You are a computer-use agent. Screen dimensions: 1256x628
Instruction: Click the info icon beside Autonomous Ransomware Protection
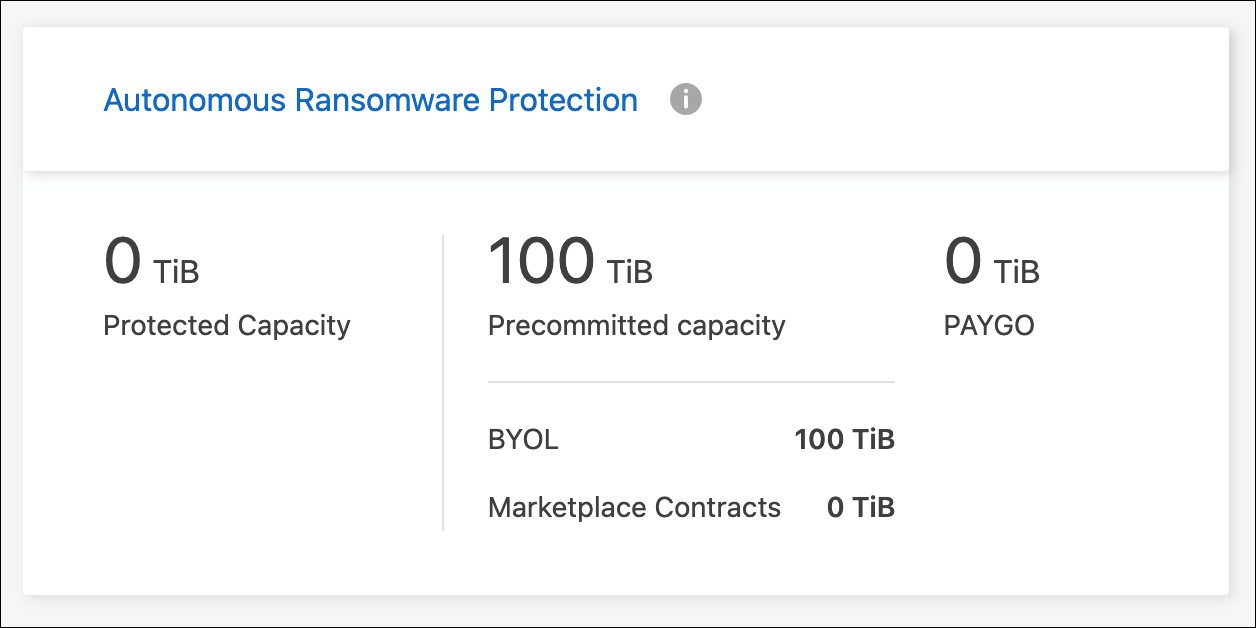pos(686,99)
